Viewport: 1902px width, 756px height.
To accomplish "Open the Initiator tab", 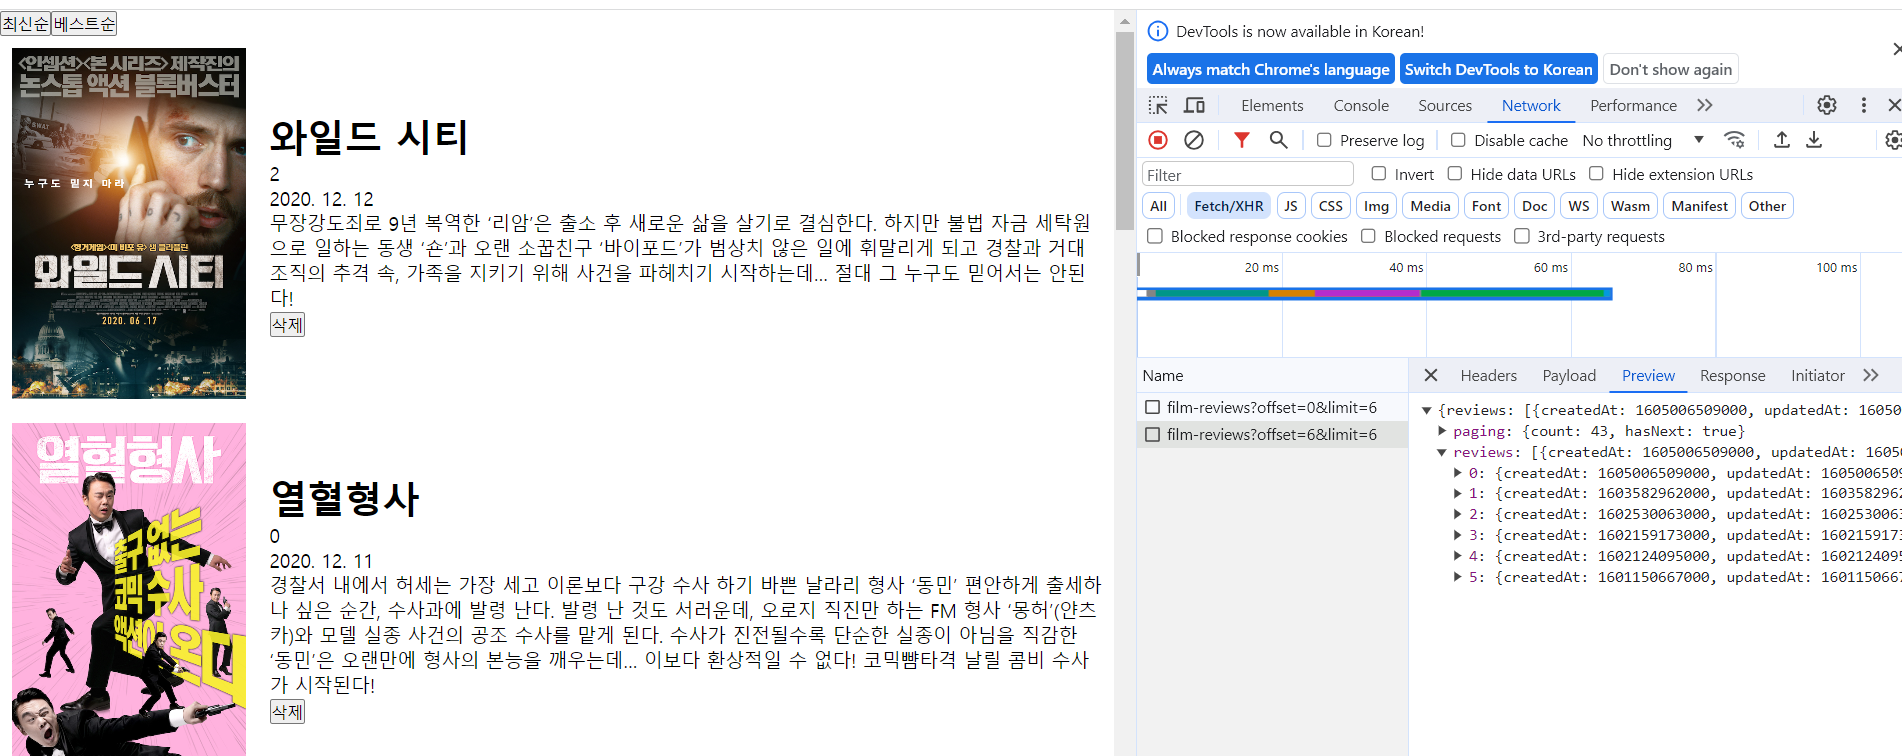I will [1817, 375].
